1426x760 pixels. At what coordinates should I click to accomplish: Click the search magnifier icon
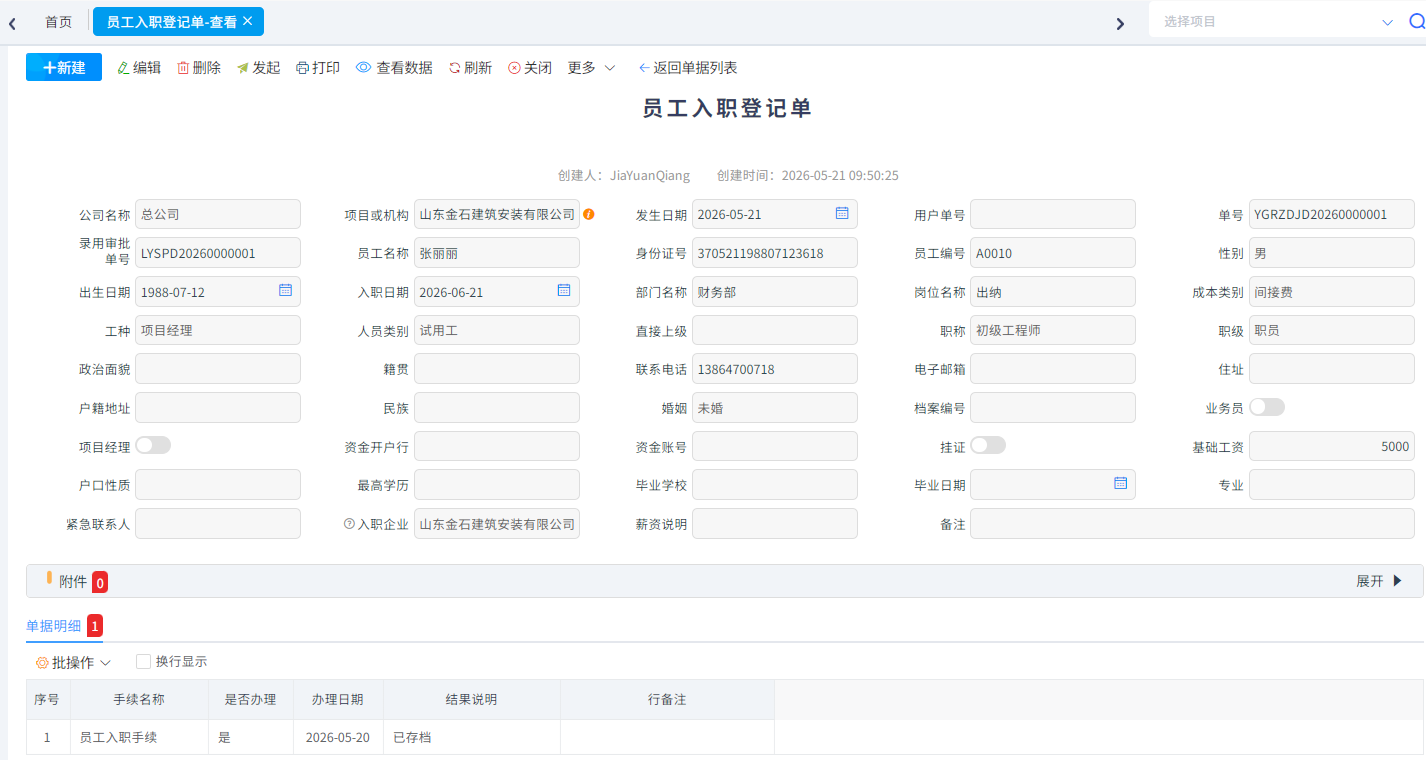coord(1416,22)
